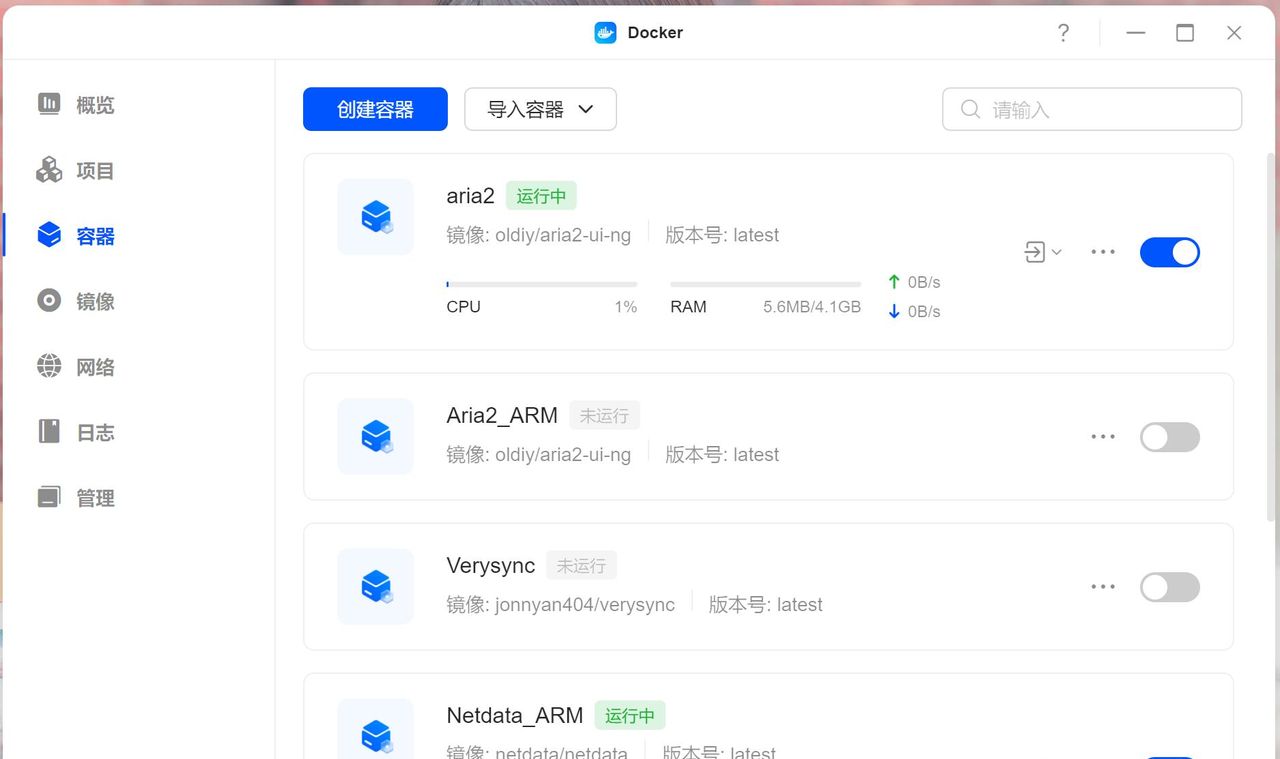Image resolution: width=1280 pixels, height=759 pixels.
Task: Close the Docker window
Action: [x=1234, y=33]
